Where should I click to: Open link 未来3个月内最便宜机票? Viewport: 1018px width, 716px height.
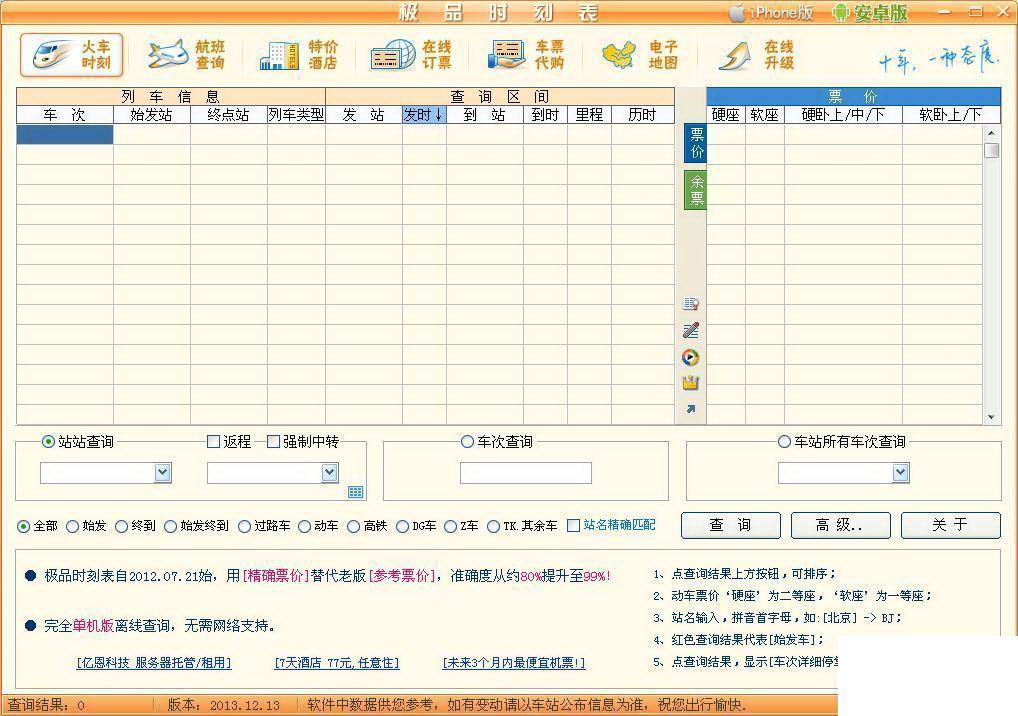click(514, 663)
